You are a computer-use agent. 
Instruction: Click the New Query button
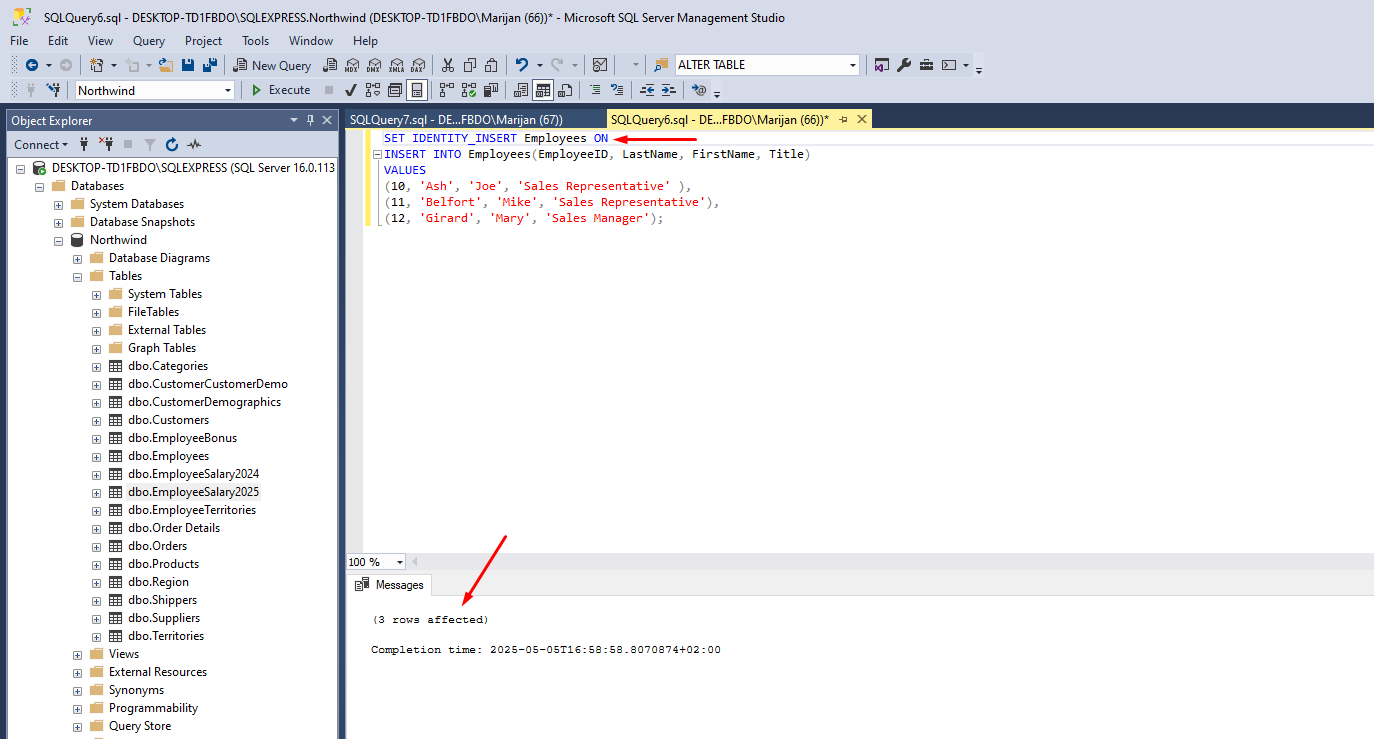272,65
